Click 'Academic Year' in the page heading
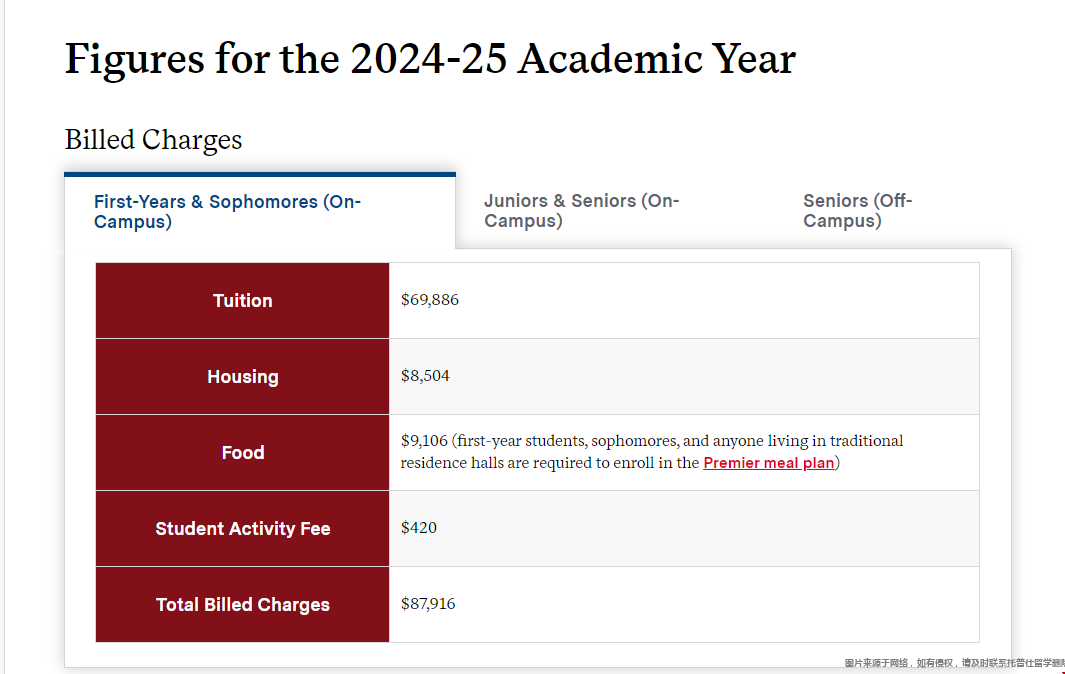1065x674 pixels. coord(657,60)
